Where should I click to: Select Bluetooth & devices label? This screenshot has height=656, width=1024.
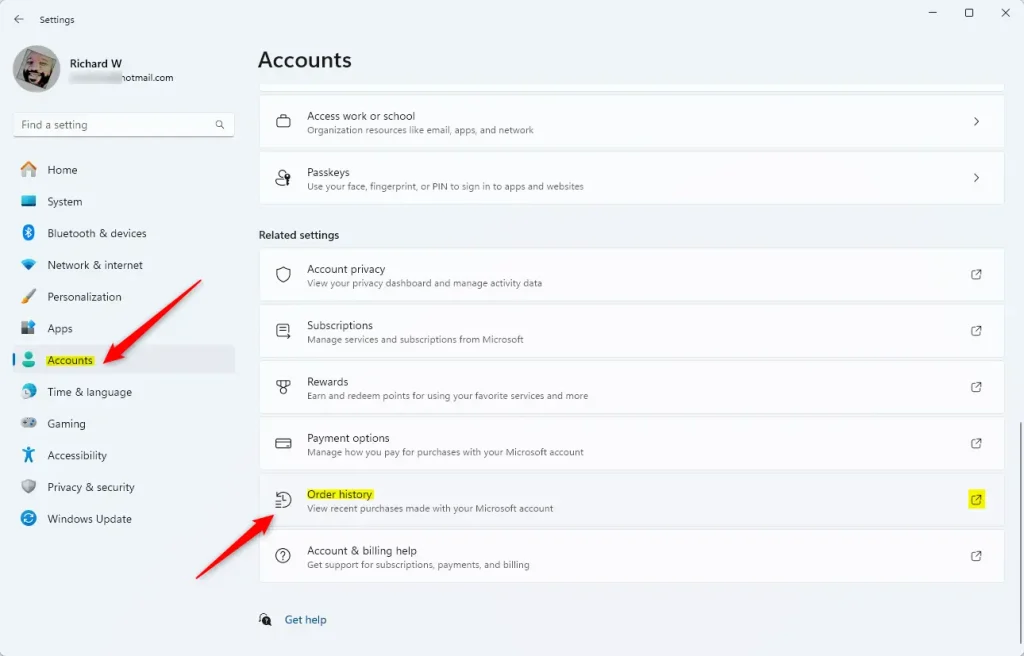click(97, 233)
